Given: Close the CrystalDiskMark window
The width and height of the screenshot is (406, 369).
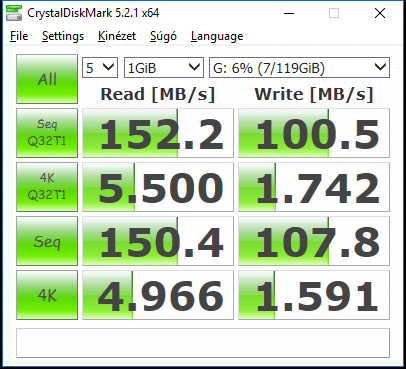Looking at the screenshot, I should point(380,13).
